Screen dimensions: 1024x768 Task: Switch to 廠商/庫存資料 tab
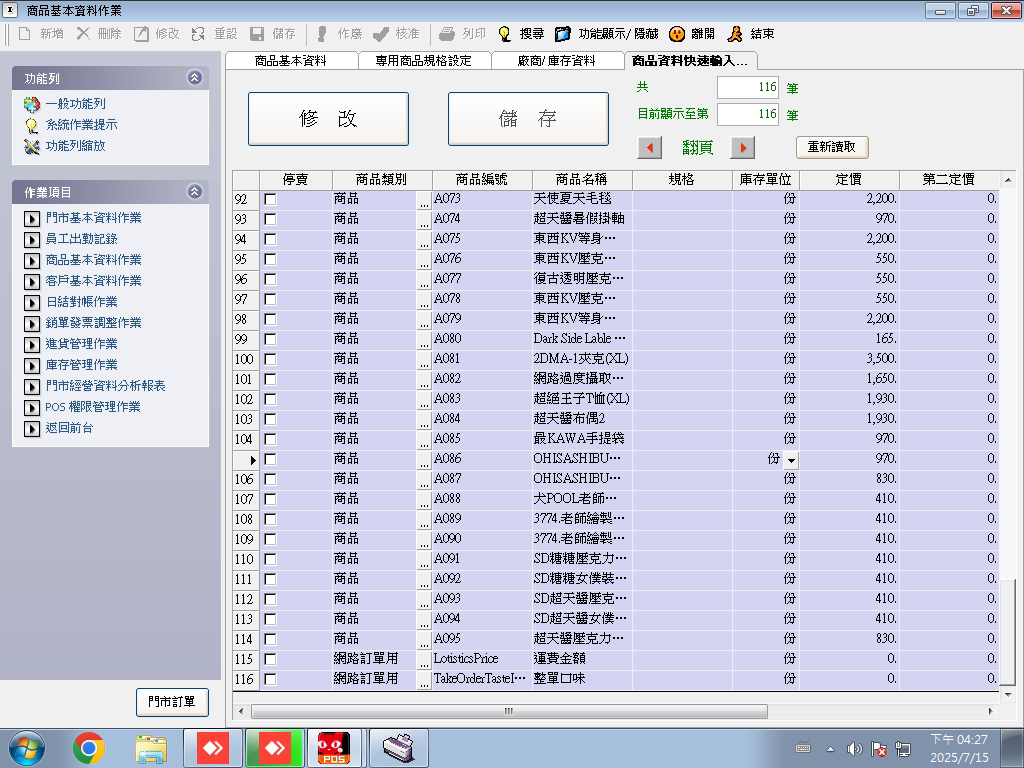click(556, 60)
